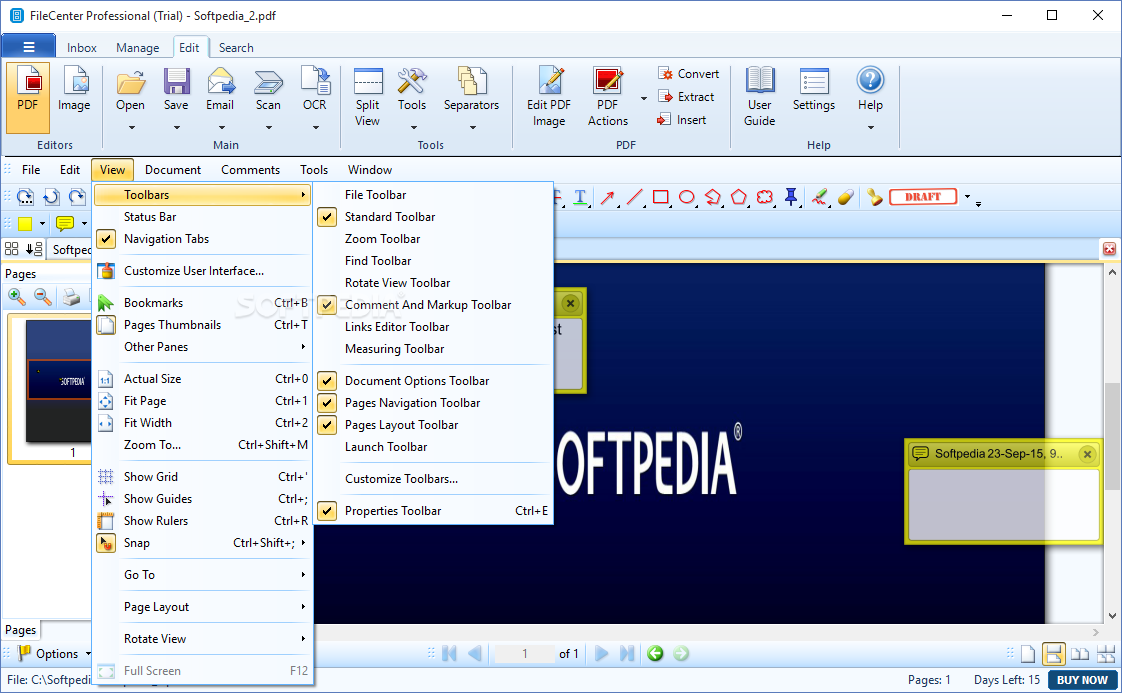Click the green back navigation arrow
The width and height of the screenshot is (1122, 693).
pyautogui.click(x=655, y=654)
